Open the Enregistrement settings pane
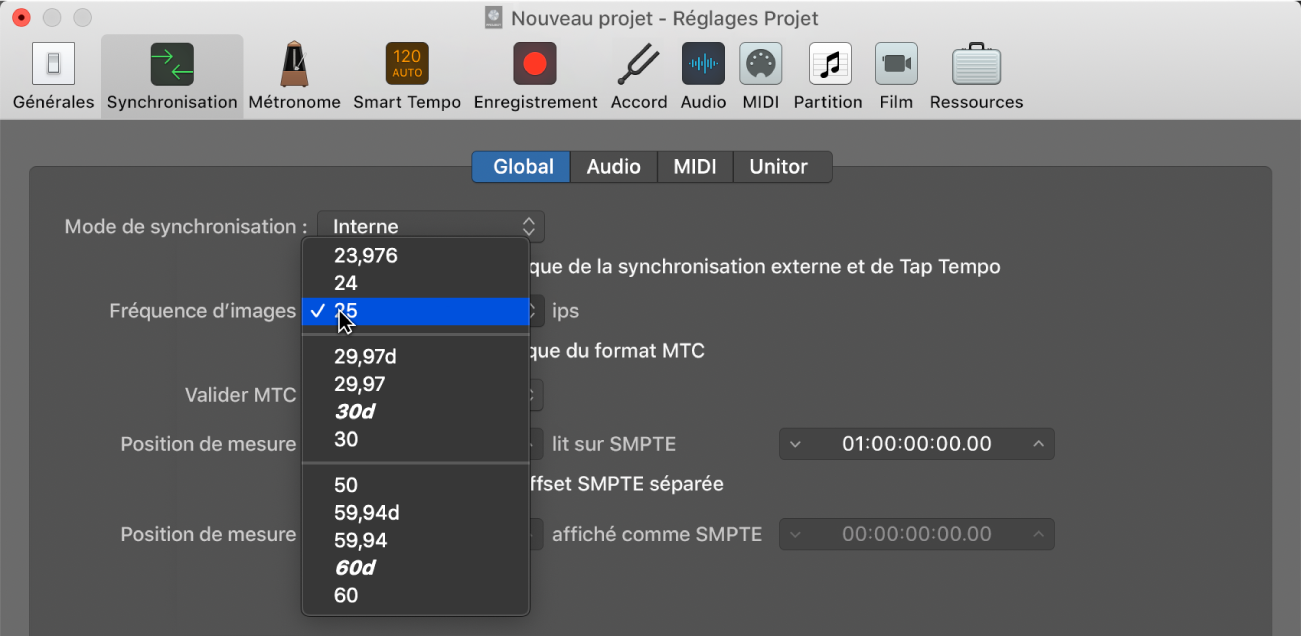Image resolution: width=1301 pixels, height=636 pixels. pos(535,77)
